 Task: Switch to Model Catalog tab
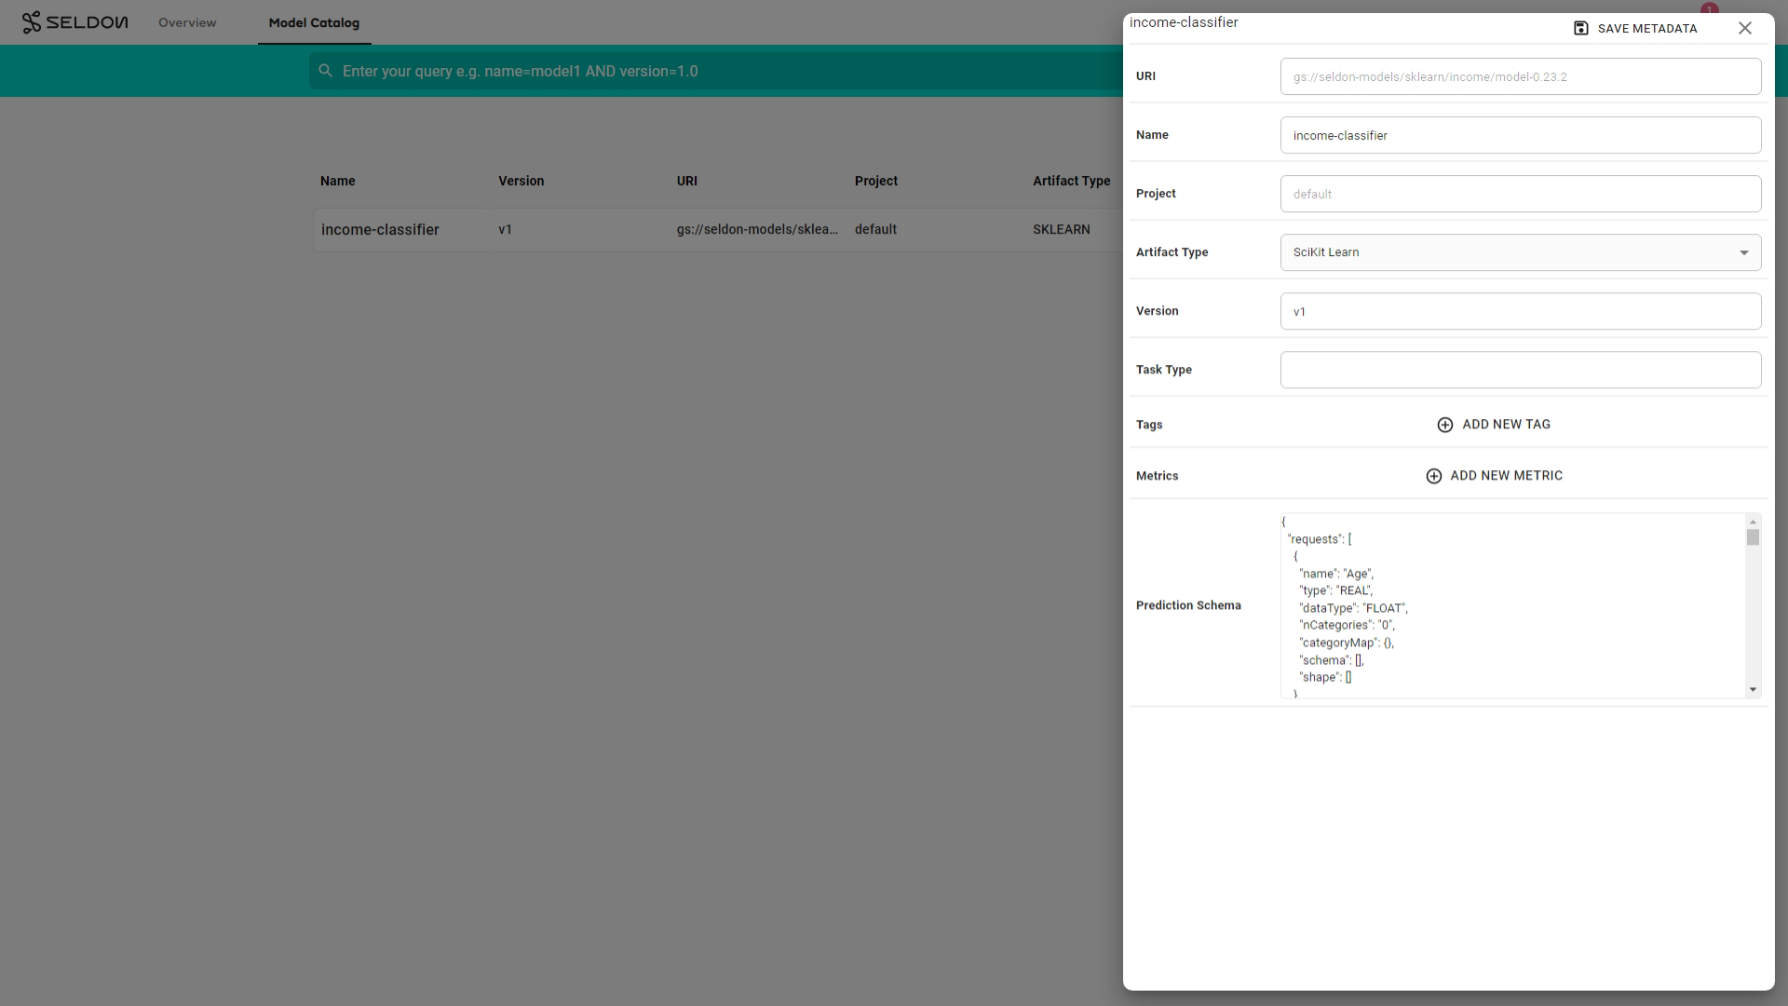tap(314, 22)
